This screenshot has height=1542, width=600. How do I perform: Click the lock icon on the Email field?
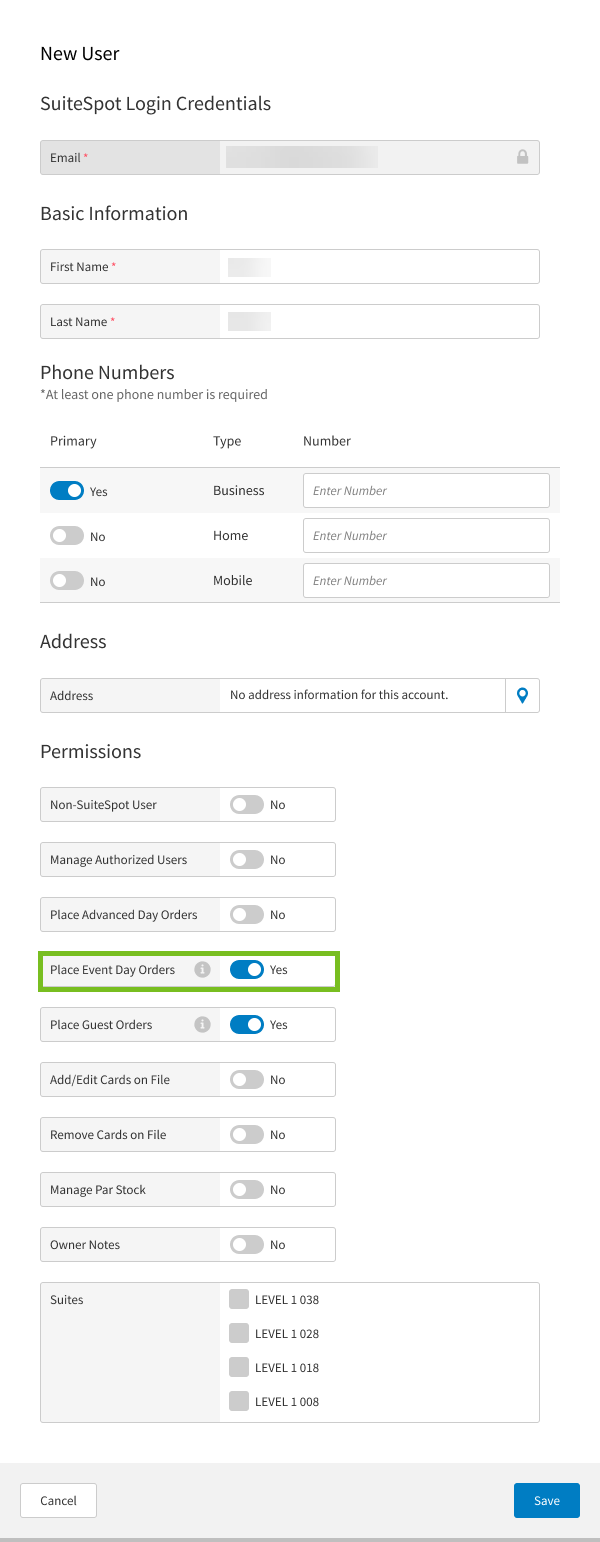tap(522, 157)
